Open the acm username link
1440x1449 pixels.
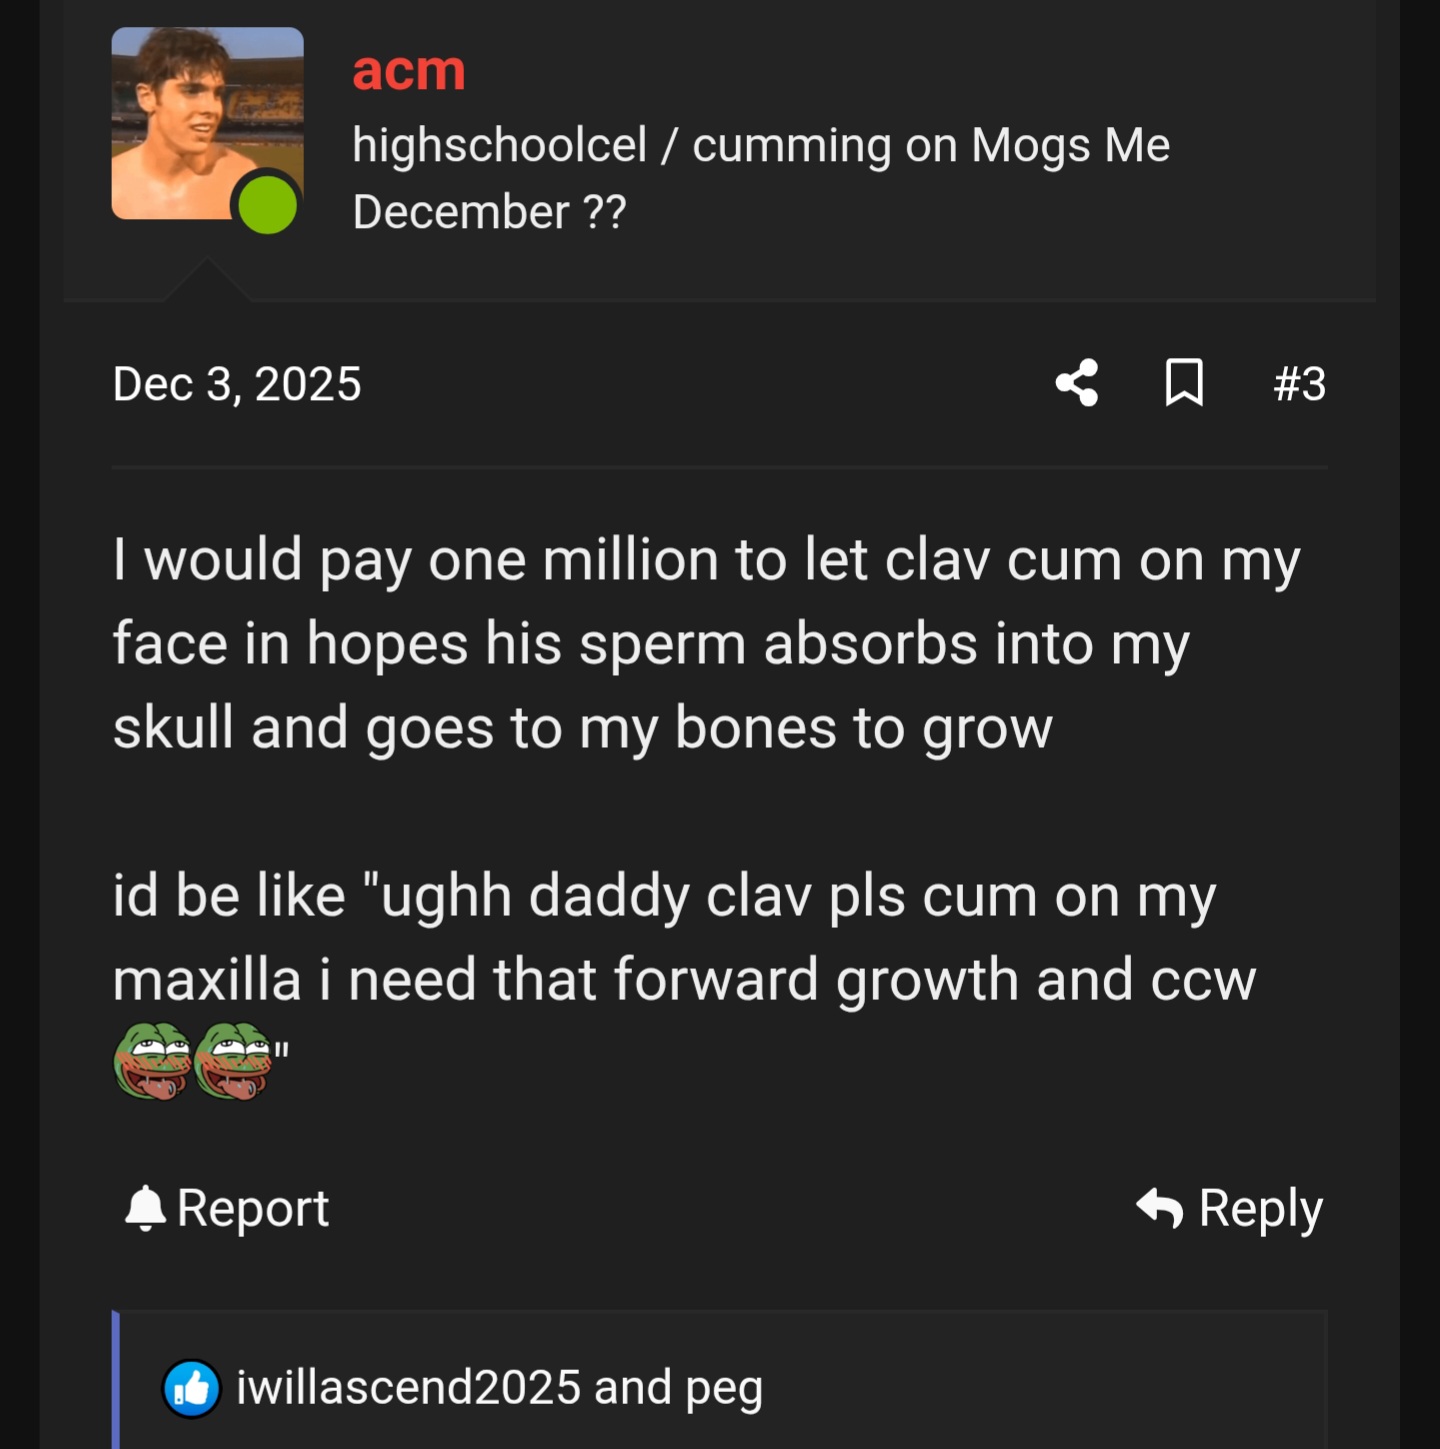pyautogui.click(x=409, y=70)
